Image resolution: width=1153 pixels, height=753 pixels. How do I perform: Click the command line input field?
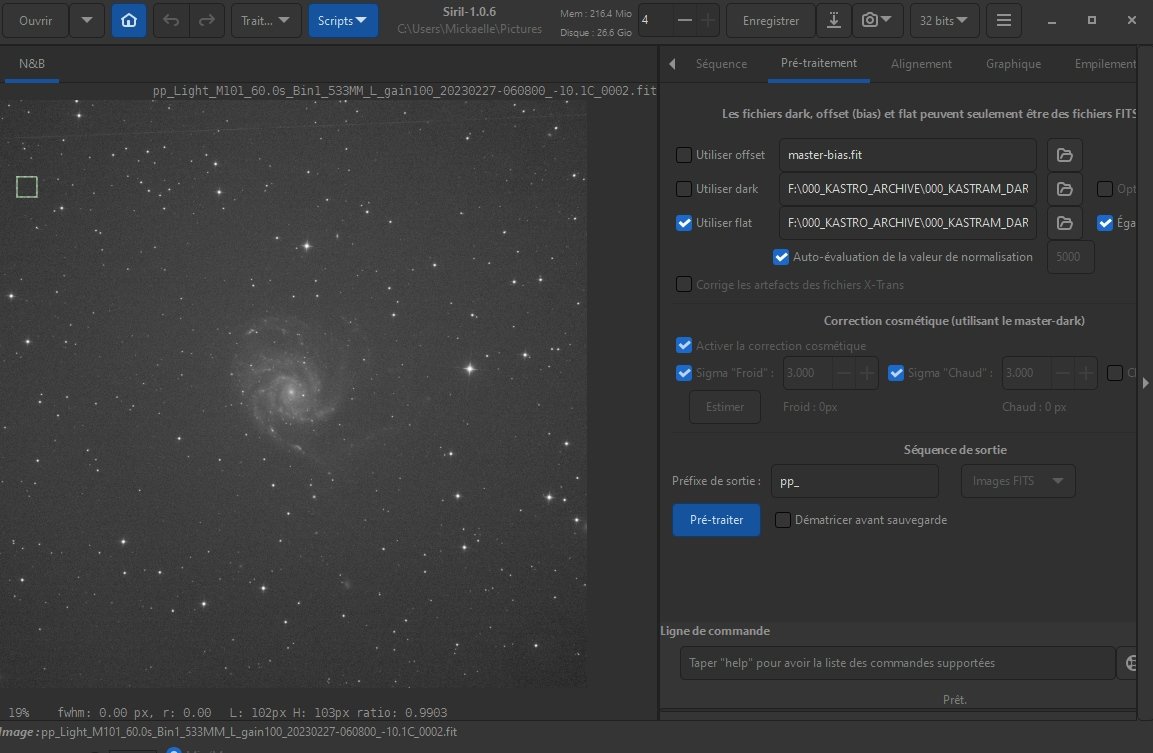pos(897,663)
